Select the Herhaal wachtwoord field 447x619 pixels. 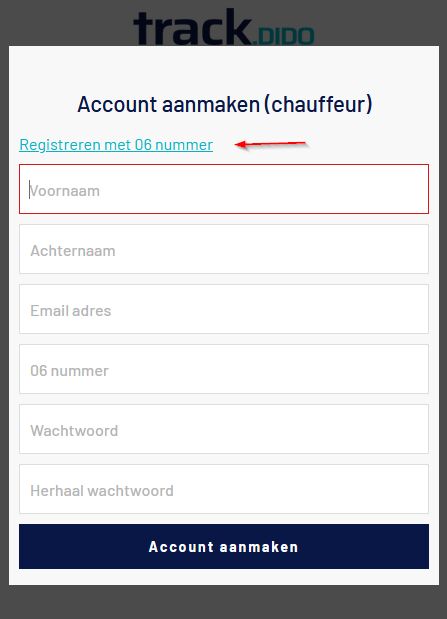coord(224,489)
